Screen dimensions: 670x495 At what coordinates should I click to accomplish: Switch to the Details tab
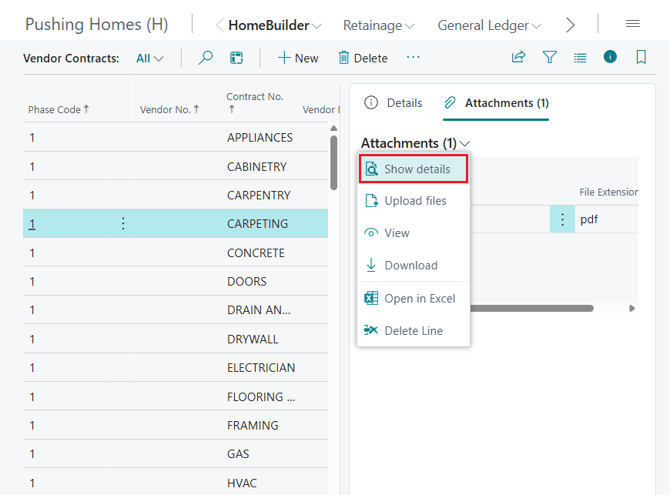(393, 103)
